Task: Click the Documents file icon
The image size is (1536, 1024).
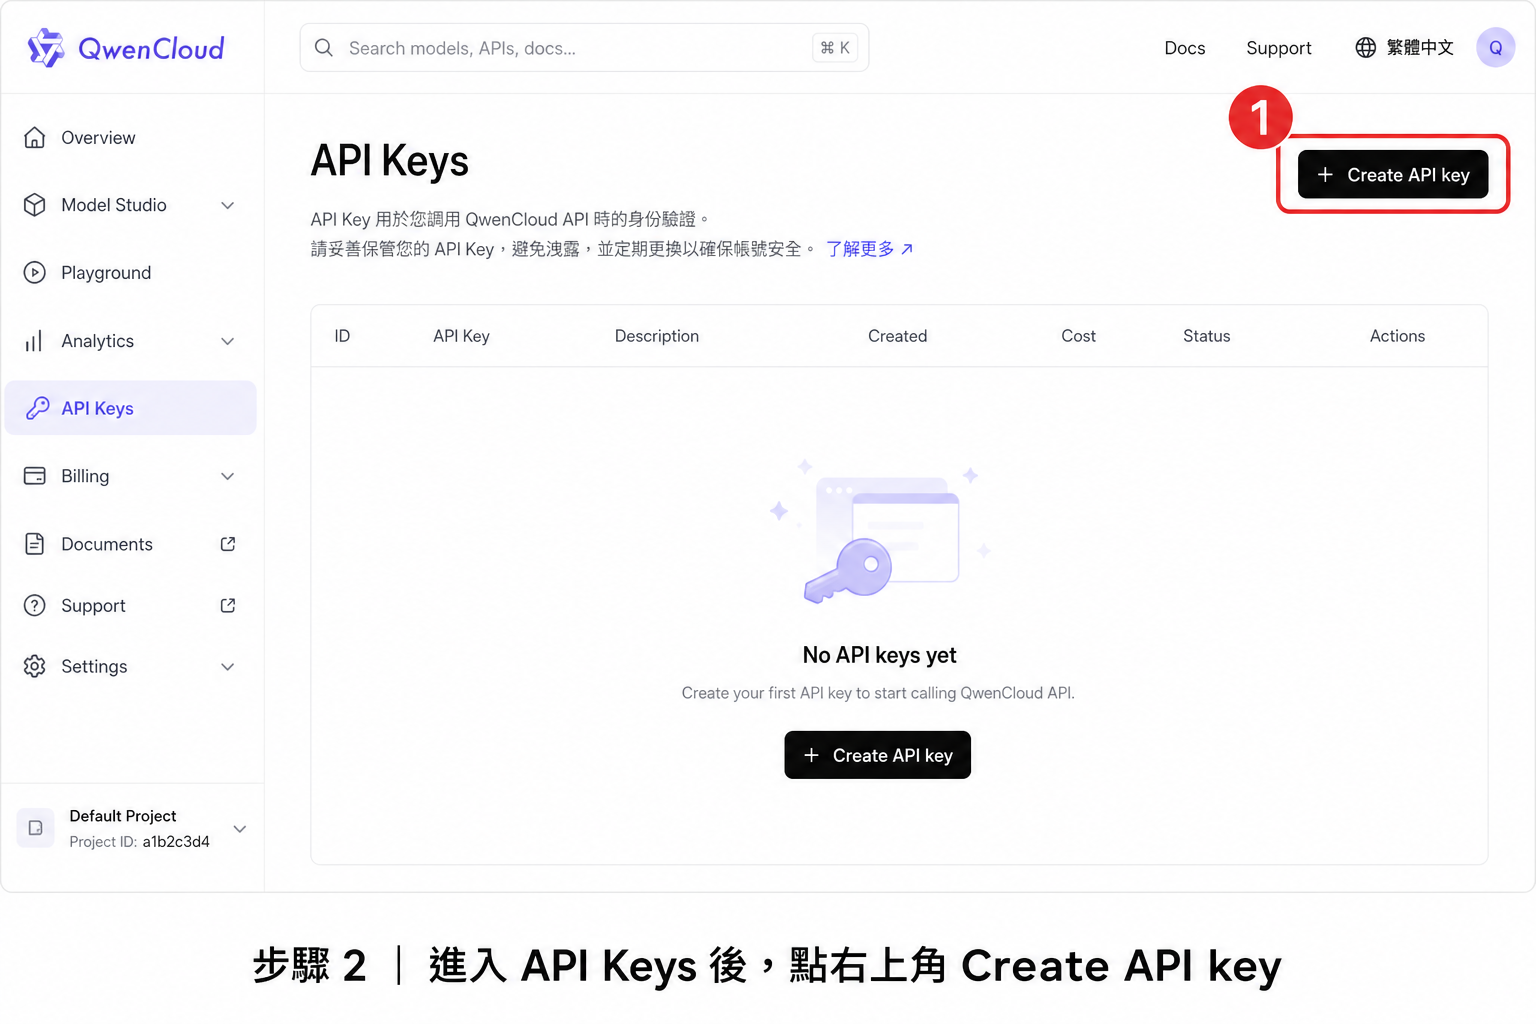Action: tap(35, 544)
